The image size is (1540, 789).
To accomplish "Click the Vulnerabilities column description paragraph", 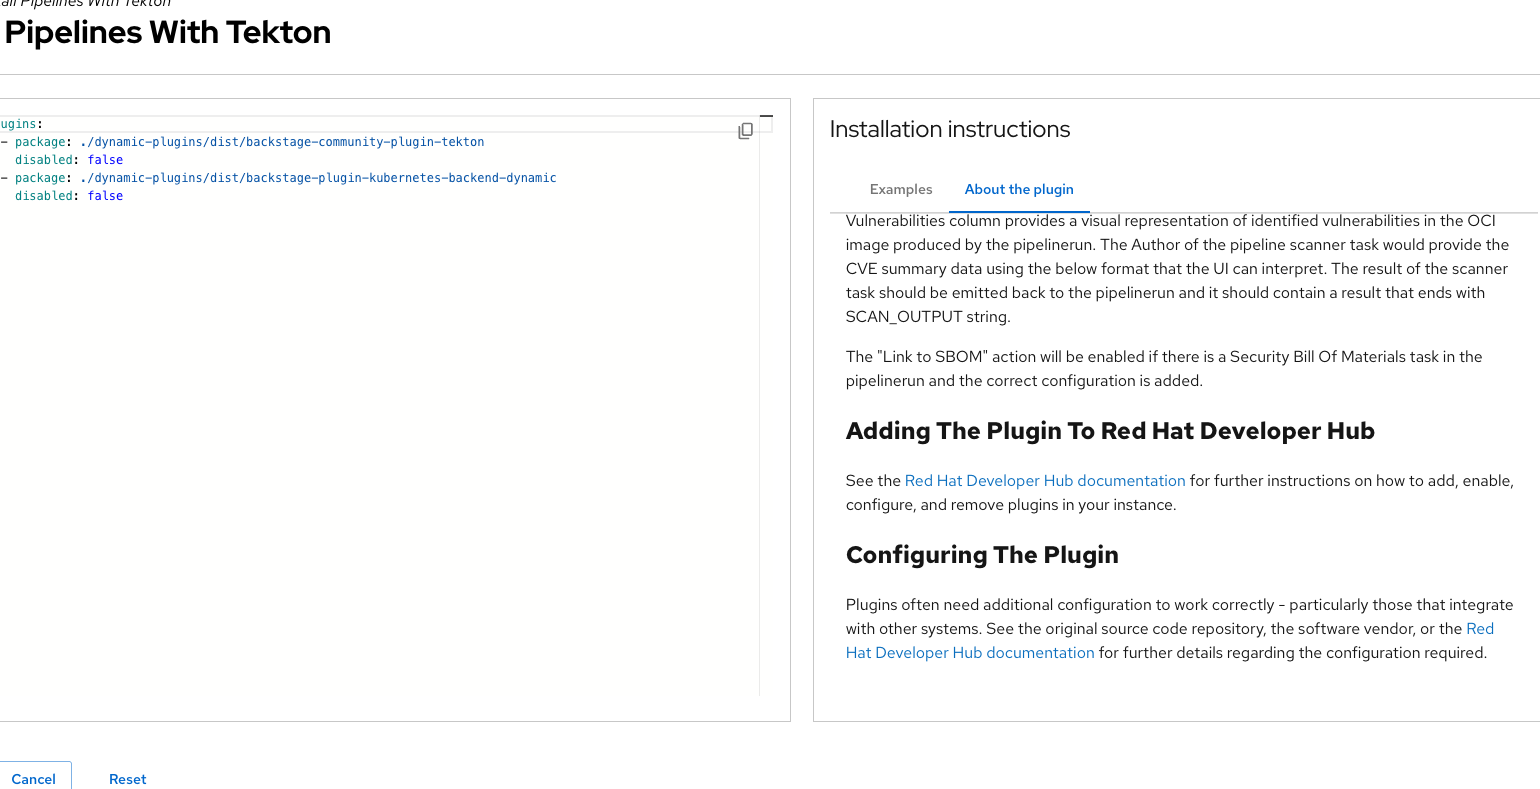I will point(1176,269).
